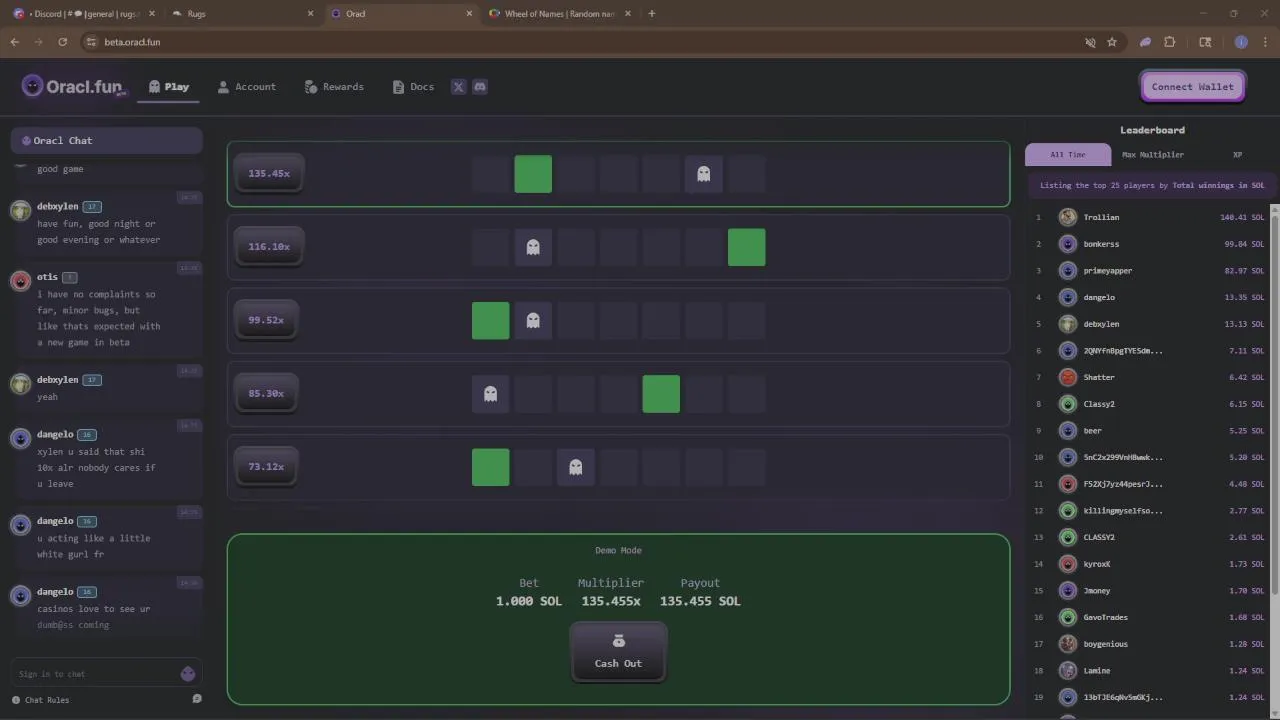Click the 116.10x multiplier button
This screenshot has width=1280, height=720.
pyautogui.click(x=269, y=247)
